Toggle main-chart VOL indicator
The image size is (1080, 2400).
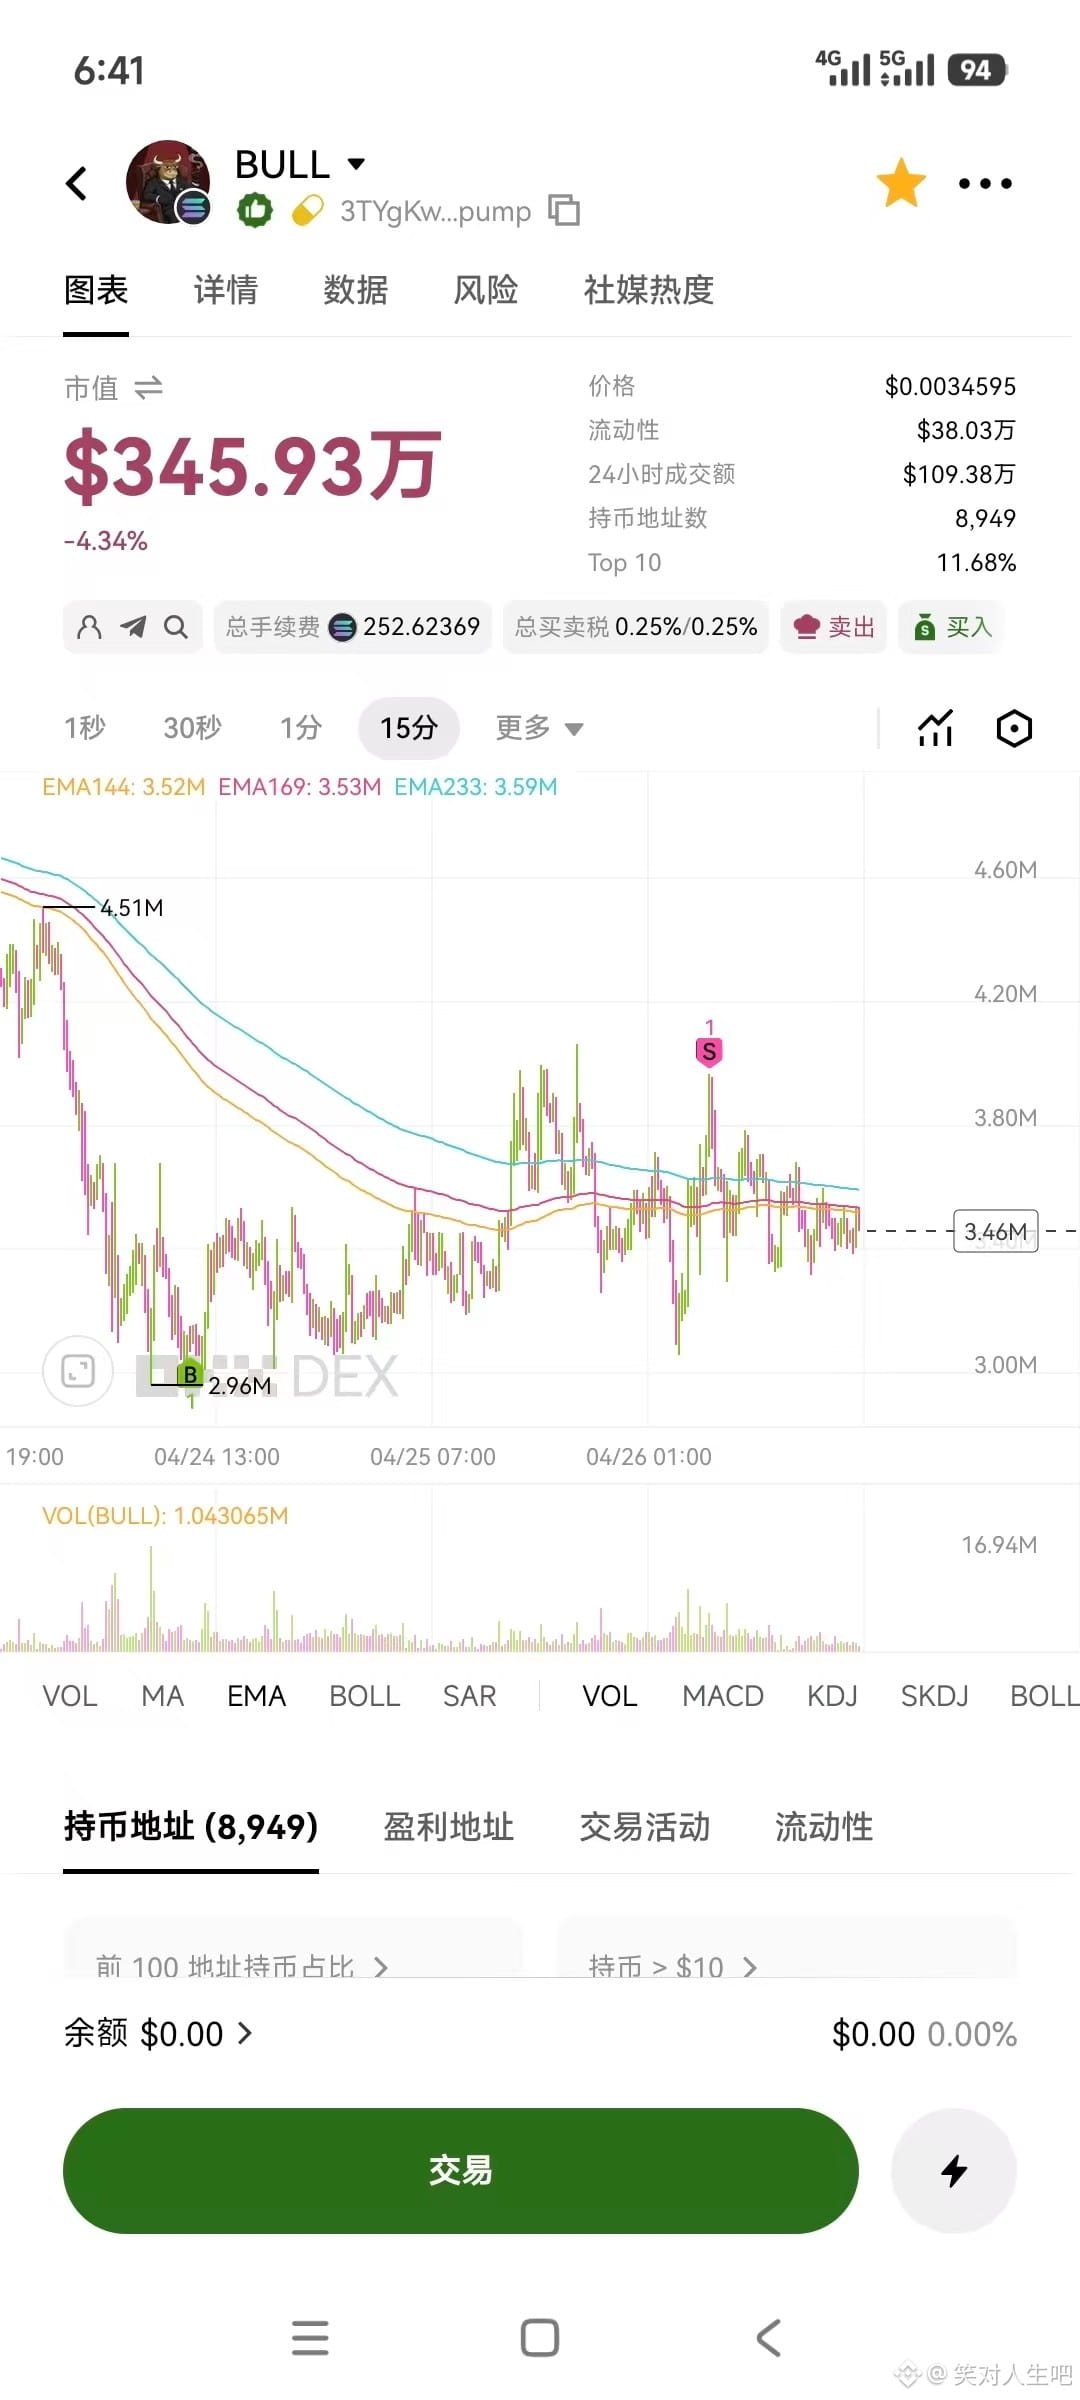tap(70, 1696)
